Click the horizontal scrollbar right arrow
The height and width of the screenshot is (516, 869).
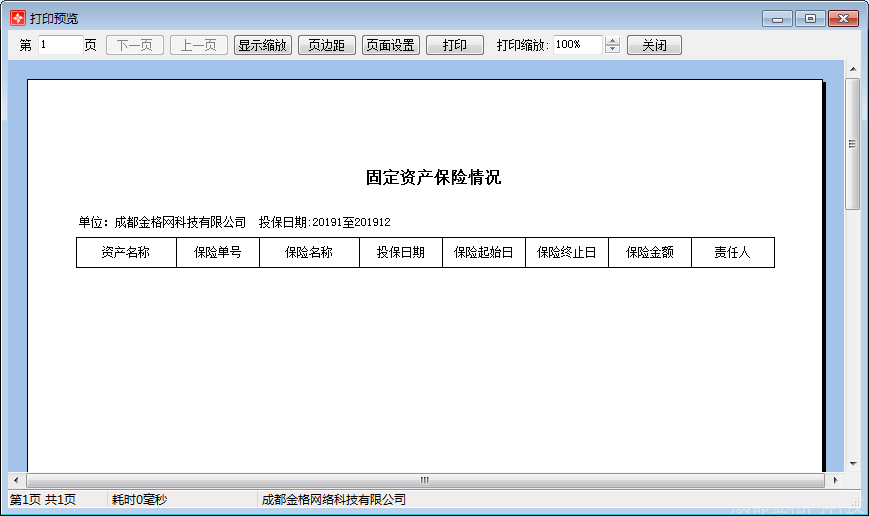click(835, 480)
